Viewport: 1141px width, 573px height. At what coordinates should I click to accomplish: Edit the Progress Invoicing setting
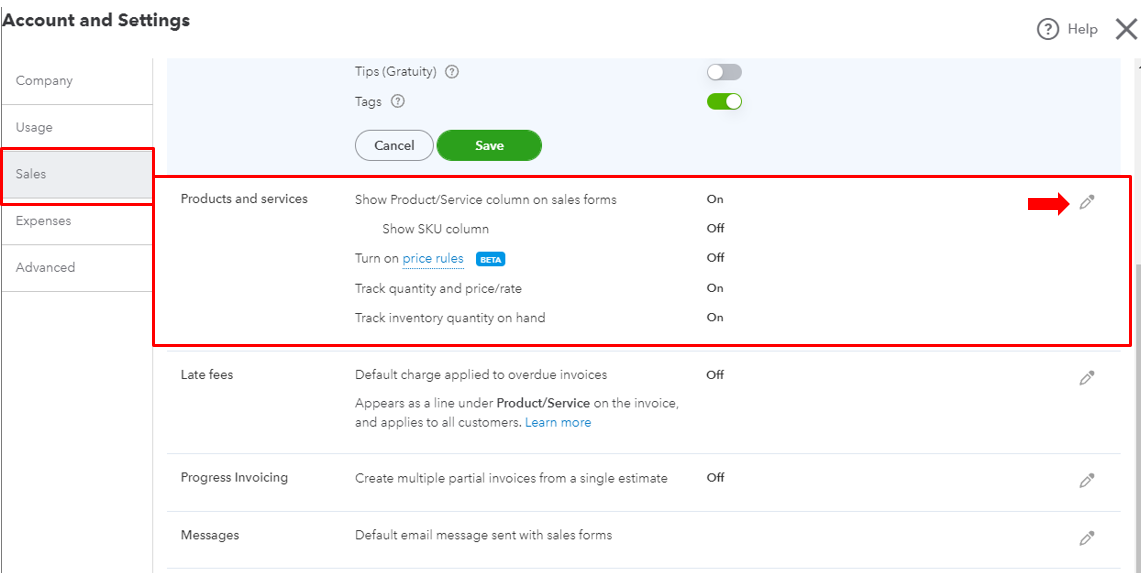click(1087, 480)
